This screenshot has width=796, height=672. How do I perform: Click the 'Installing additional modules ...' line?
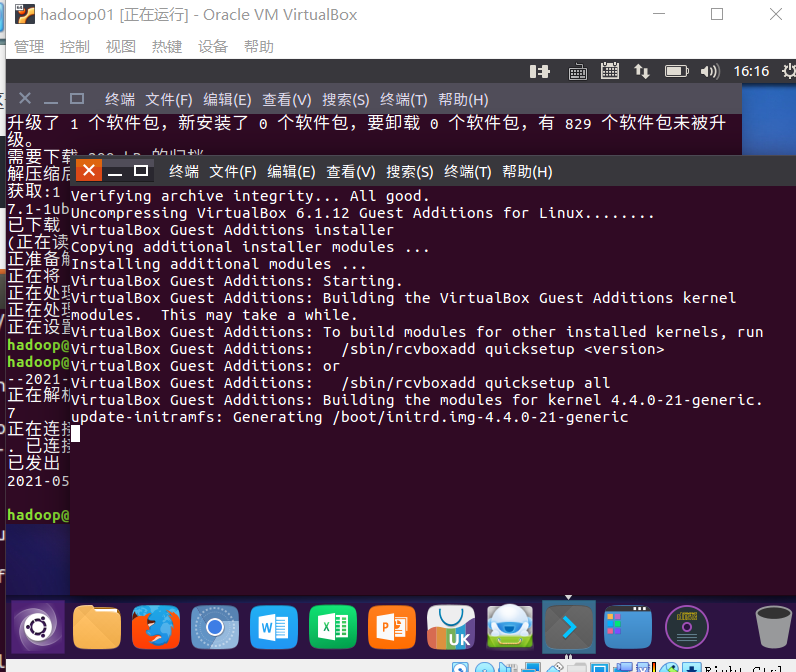click(219, 264)
